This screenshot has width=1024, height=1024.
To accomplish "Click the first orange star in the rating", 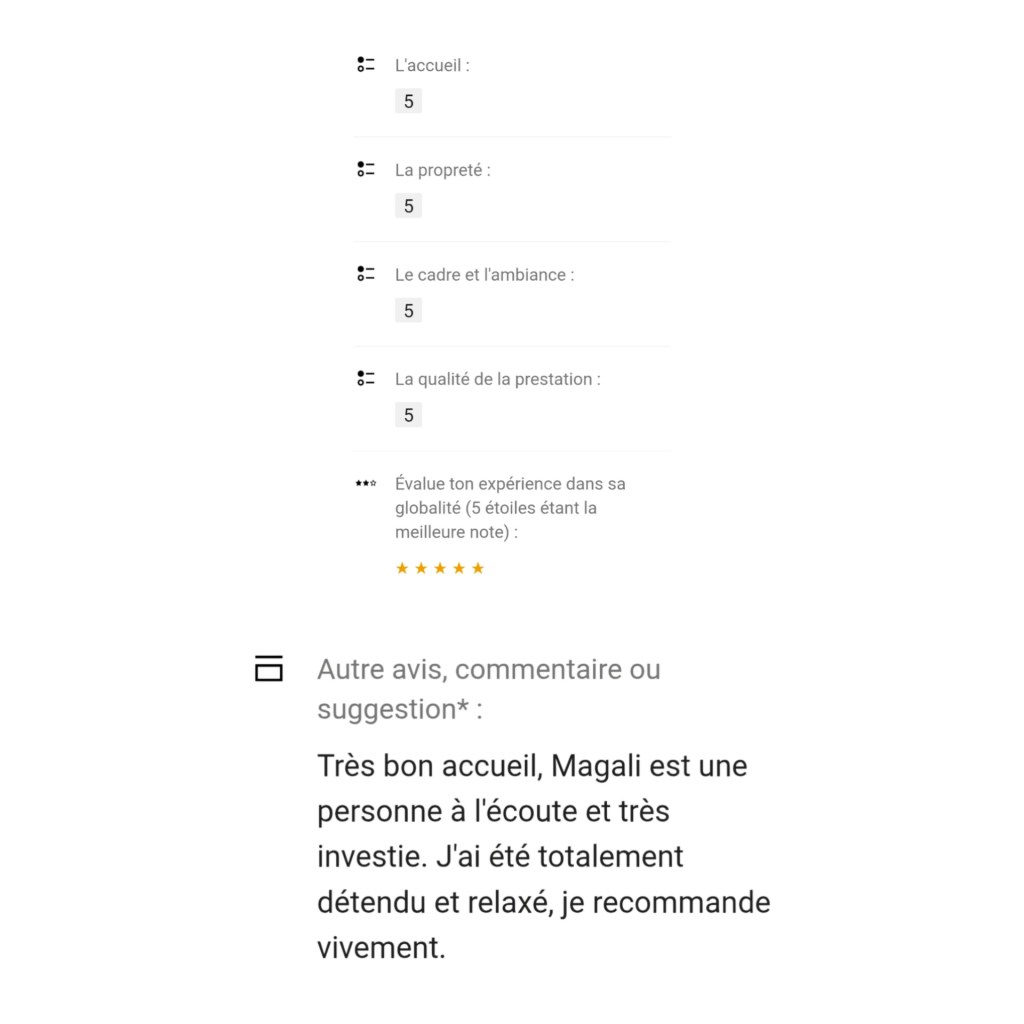I will (x=402, y=569).
